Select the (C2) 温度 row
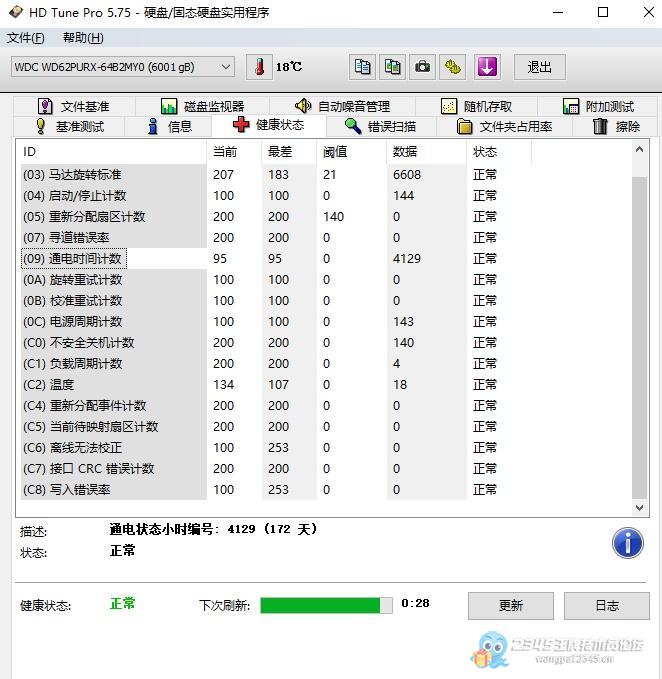This screenshot has width=662, height=679. [x=114, y=385]
